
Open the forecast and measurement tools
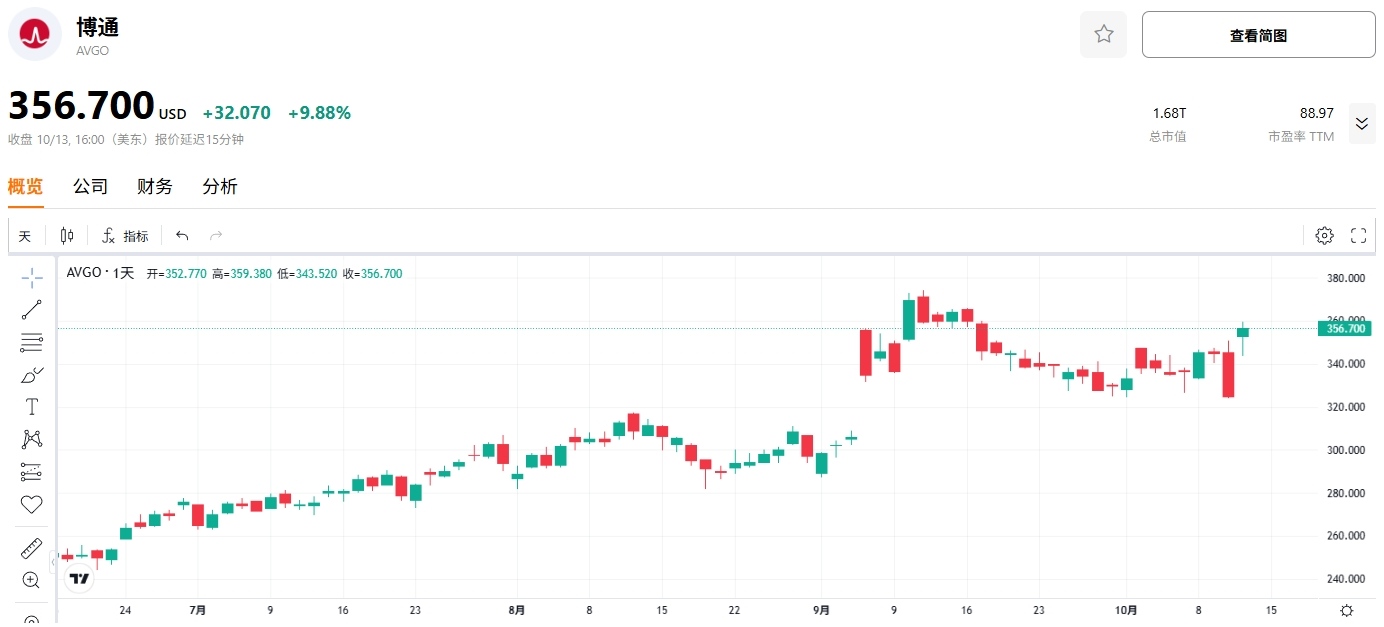click(32, 472)
